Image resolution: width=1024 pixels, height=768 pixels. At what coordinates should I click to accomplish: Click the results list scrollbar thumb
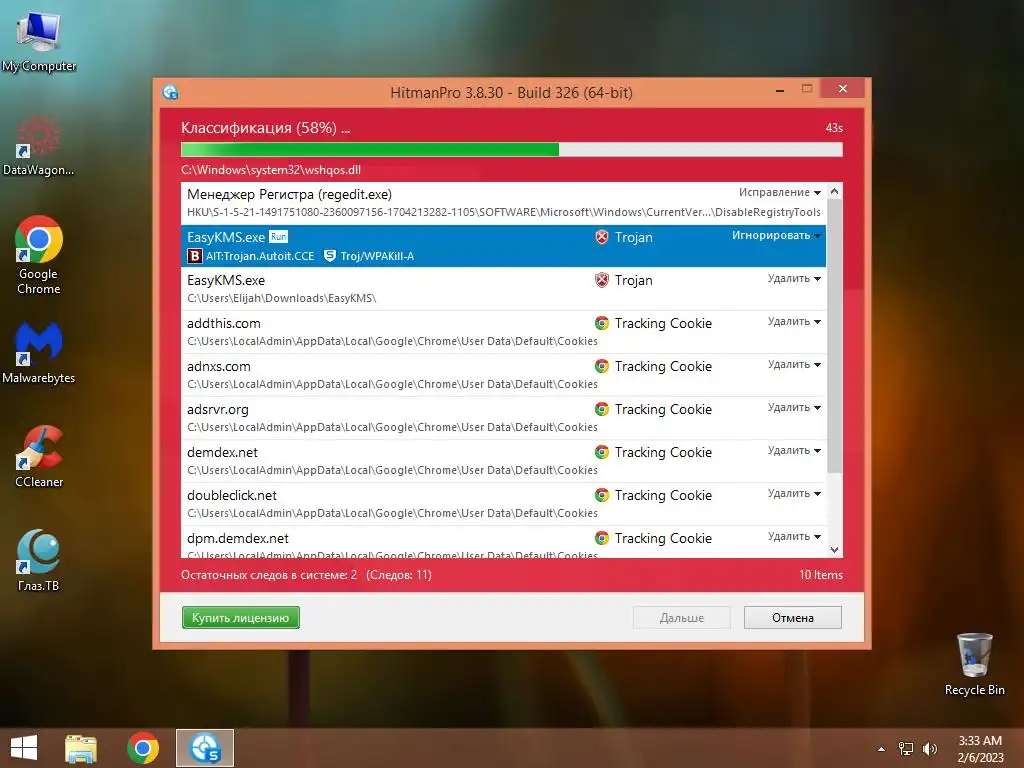coord(835,336)
